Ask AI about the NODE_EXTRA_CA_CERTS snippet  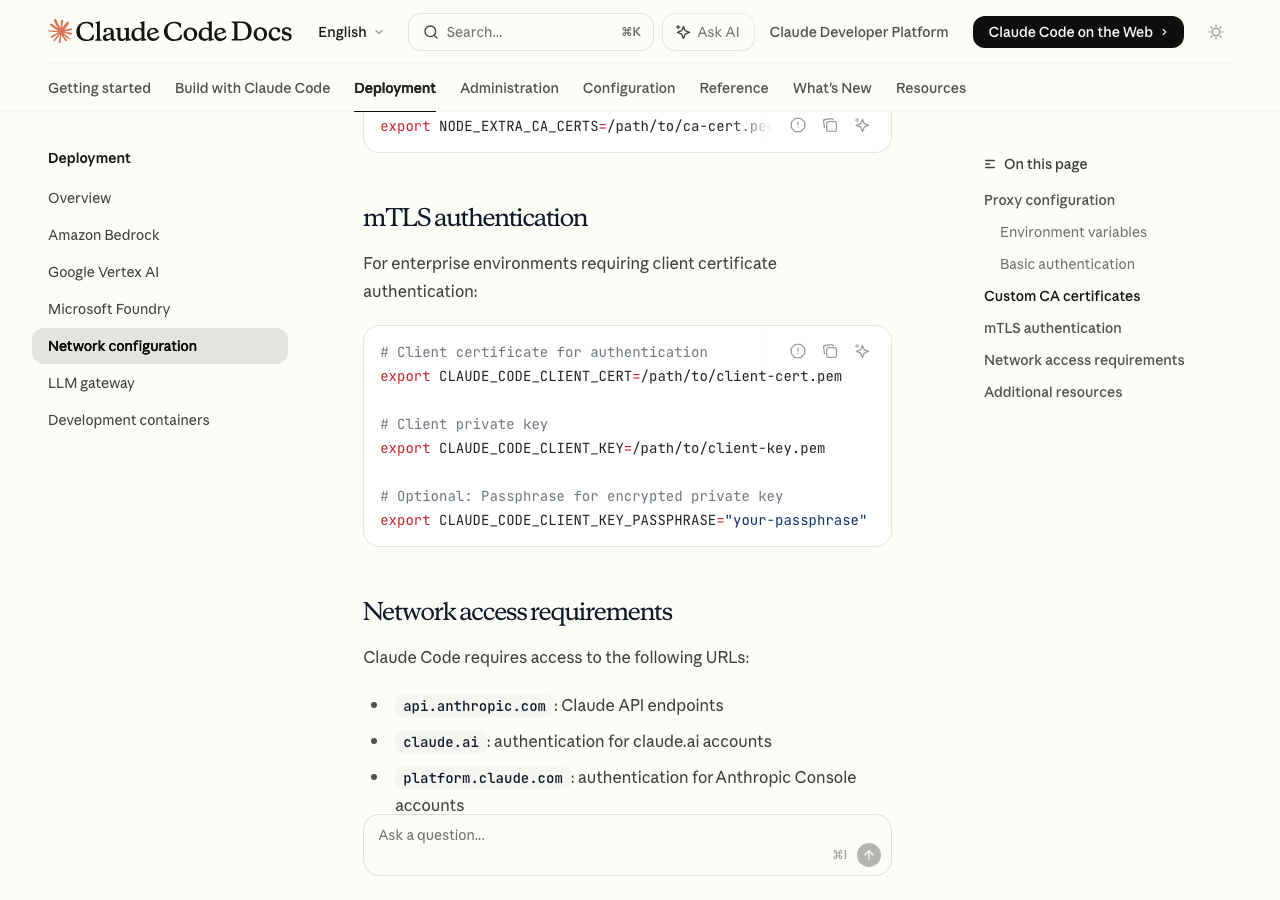coord(862,125)
